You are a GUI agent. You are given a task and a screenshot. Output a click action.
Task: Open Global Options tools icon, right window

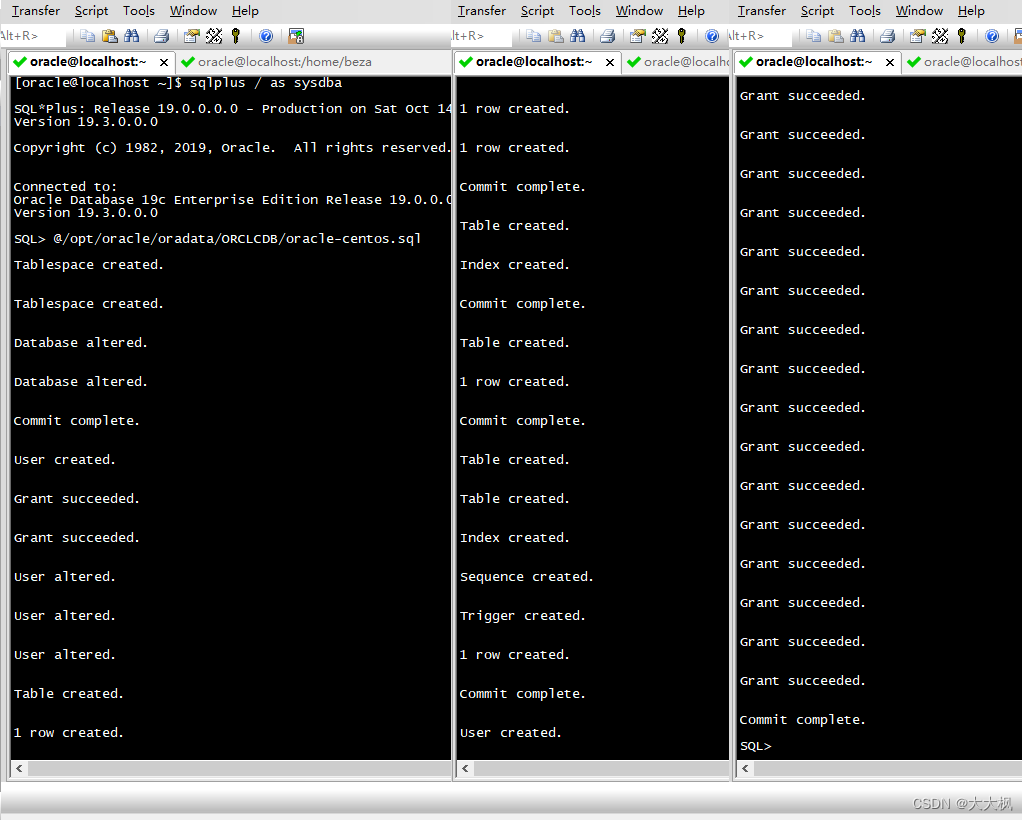(940, 36)
